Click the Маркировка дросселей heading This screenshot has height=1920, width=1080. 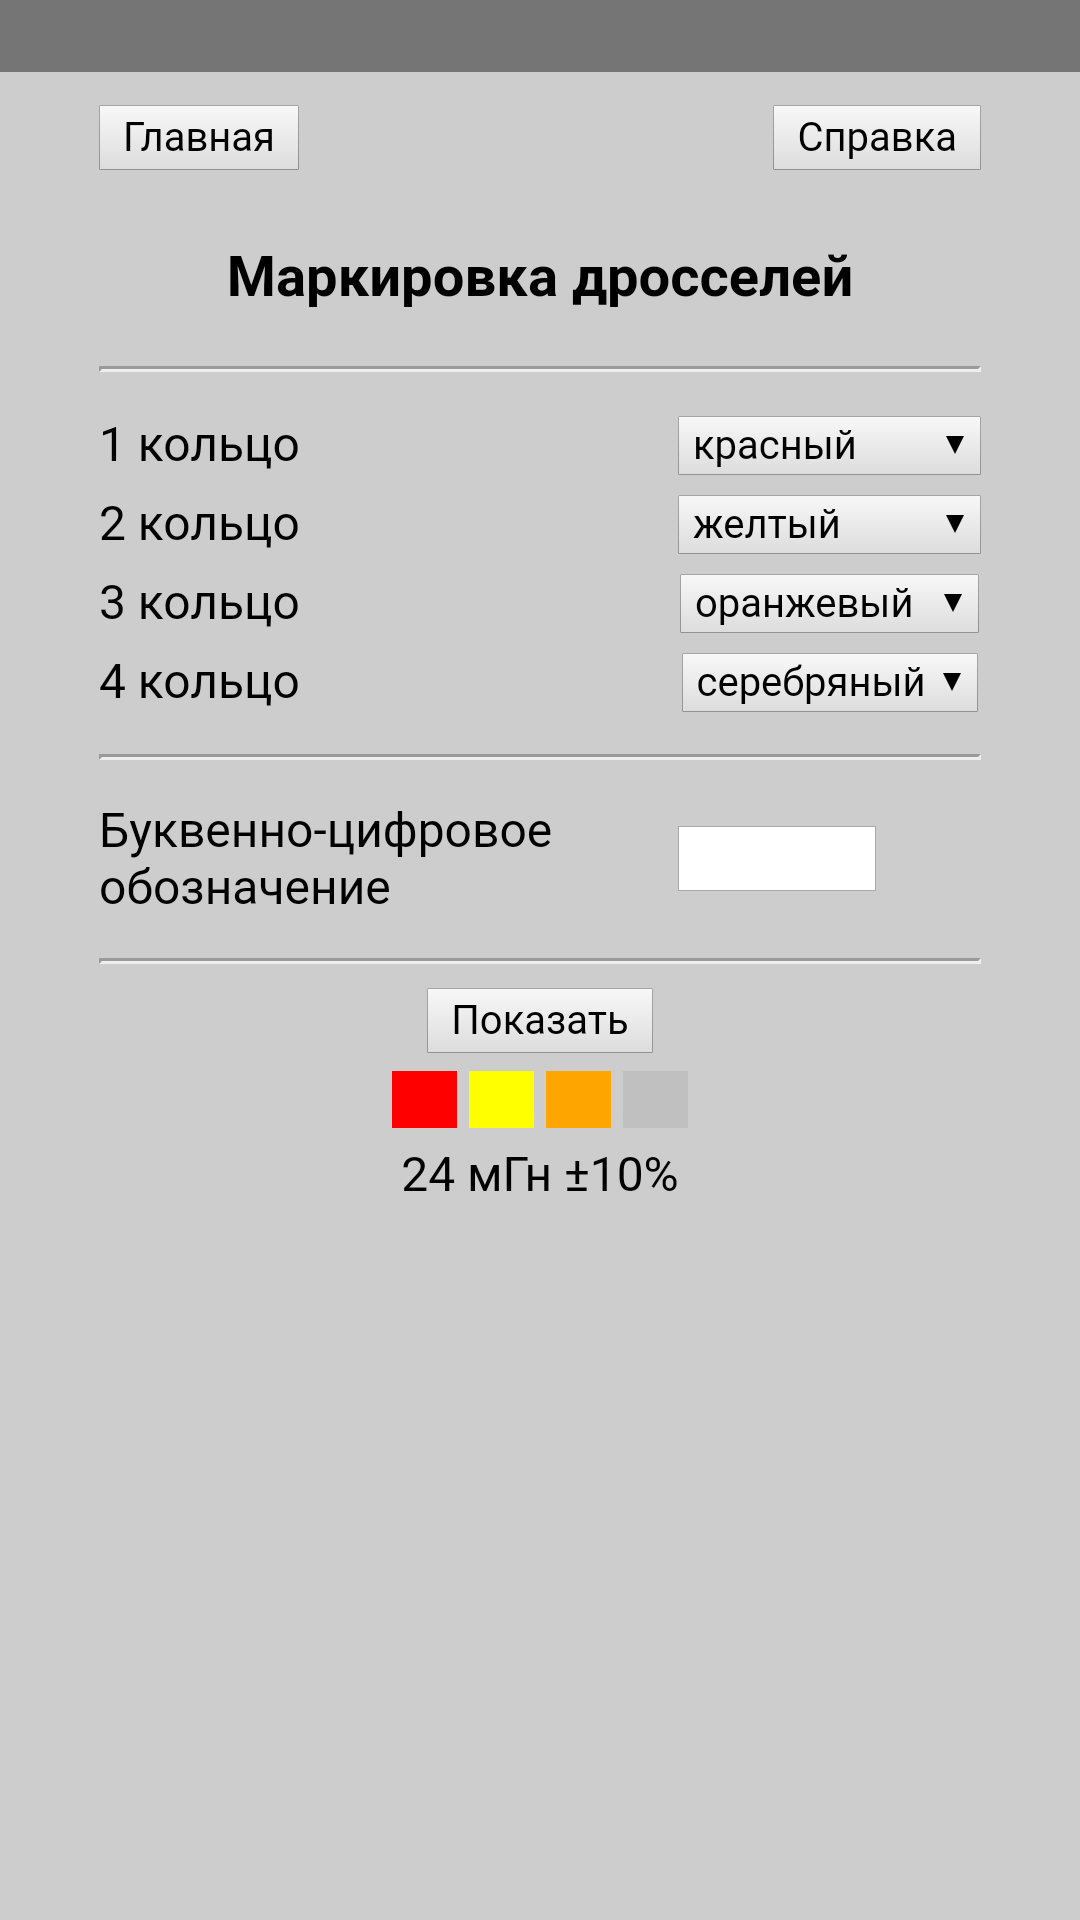[x=540, y=277]
